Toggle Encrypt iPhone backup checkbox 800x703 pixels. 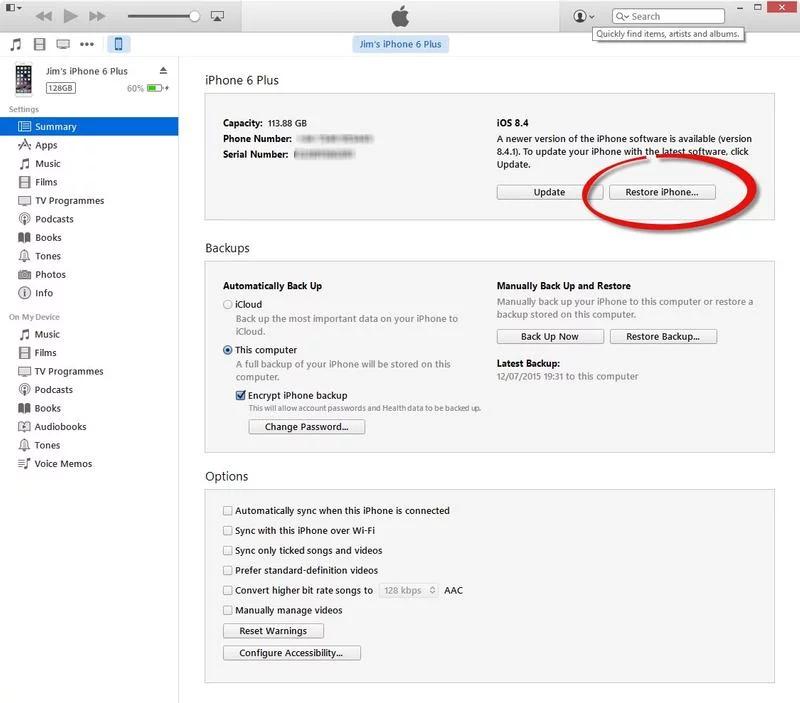tap(241, 395)
